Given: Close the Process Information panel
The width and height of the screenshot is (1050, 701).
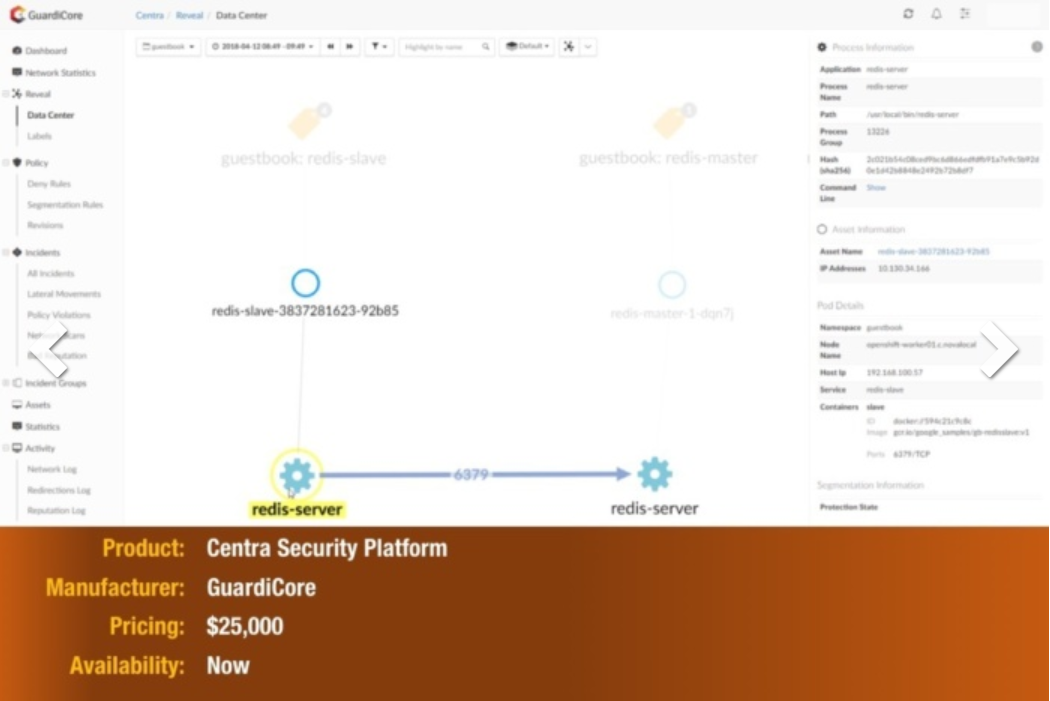Looking at the screenshot, I should click(1037, 47).
